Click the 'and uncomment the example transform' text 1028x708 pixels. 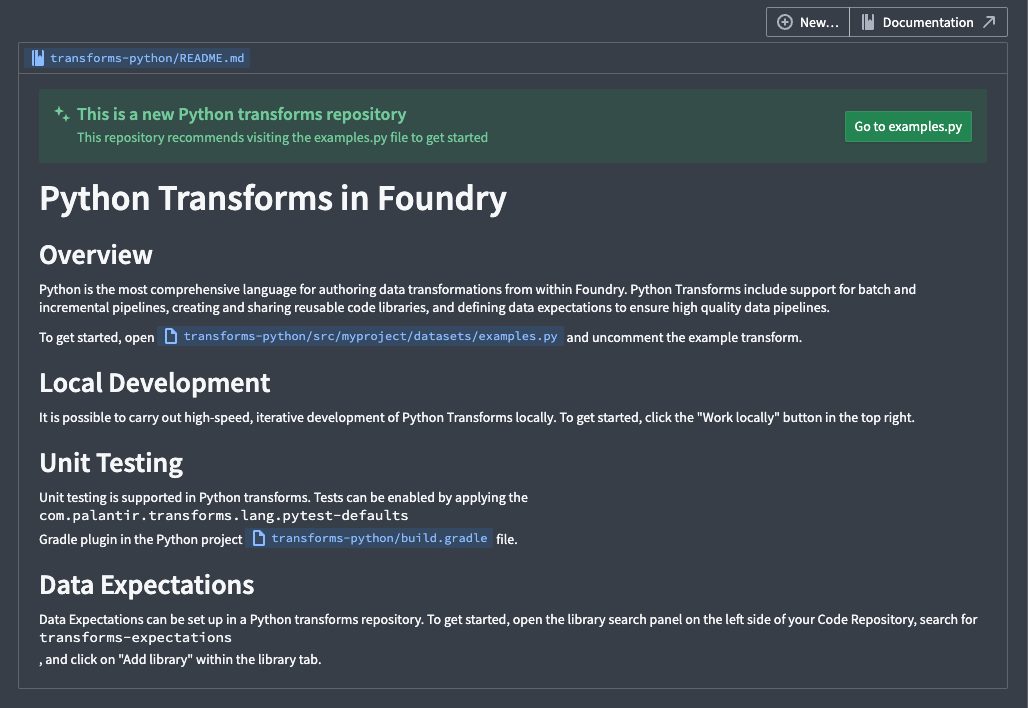pos(684,338)
